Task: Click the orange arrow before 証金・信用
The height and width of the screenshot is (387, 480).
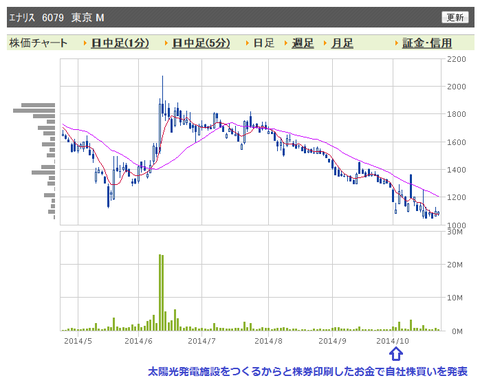Action: (396, 43)
